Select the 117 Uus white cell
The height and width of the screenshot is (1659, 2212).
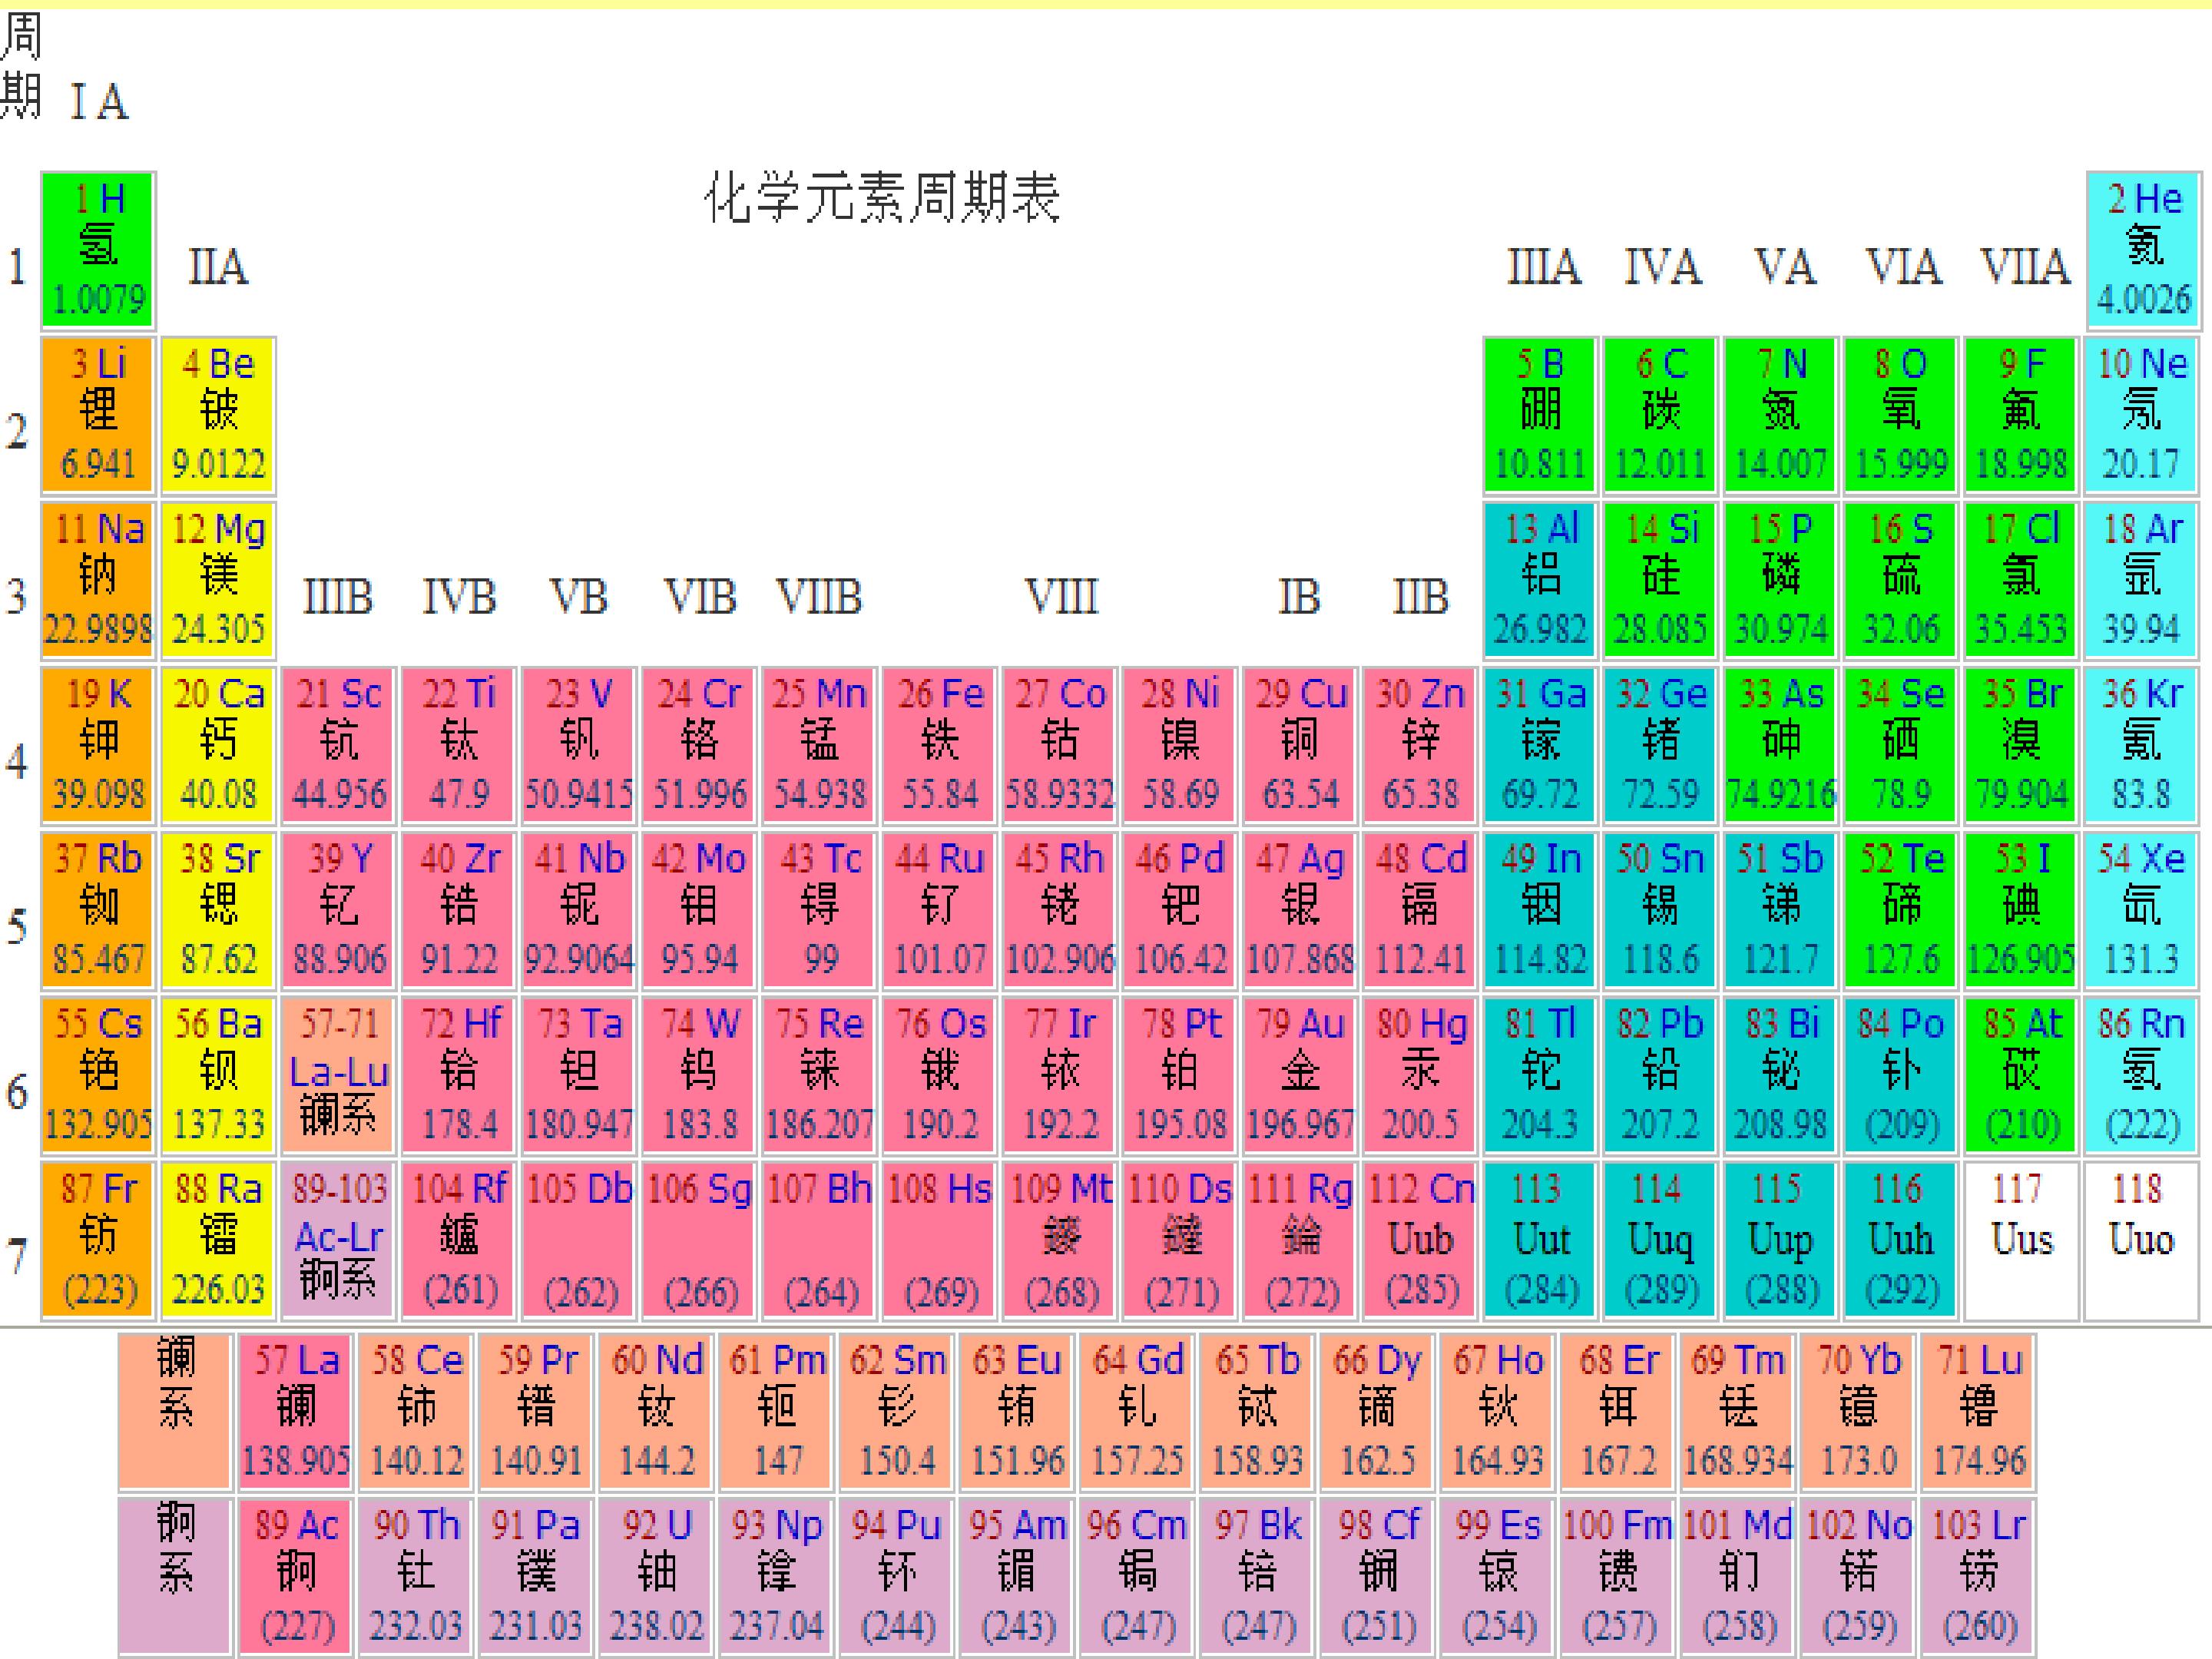tap(2021, 1240)
